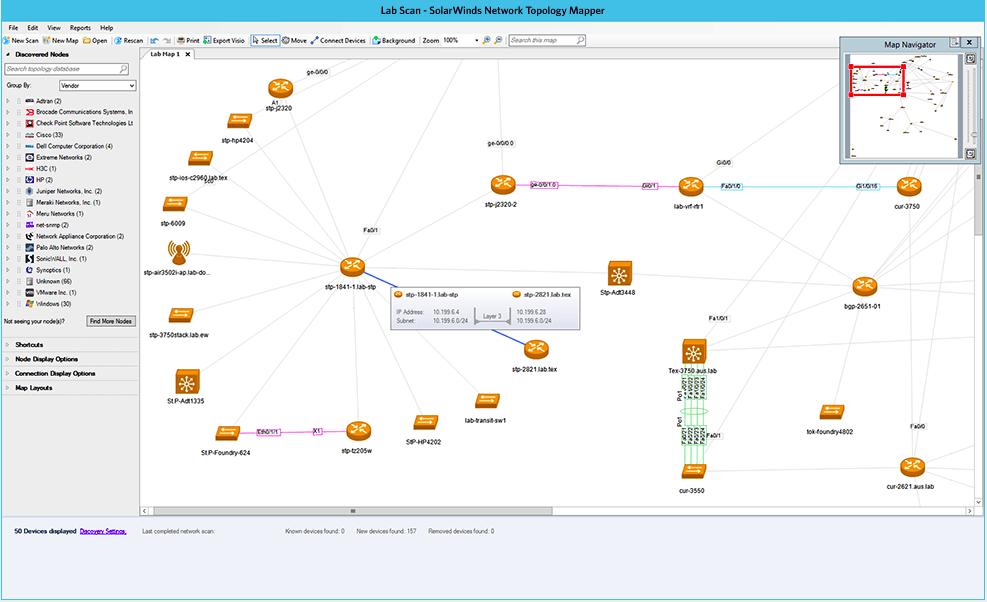This screenshot has height=602, width=987.
Task: Click the Undo arrow icon
Action: coord(154,40)
